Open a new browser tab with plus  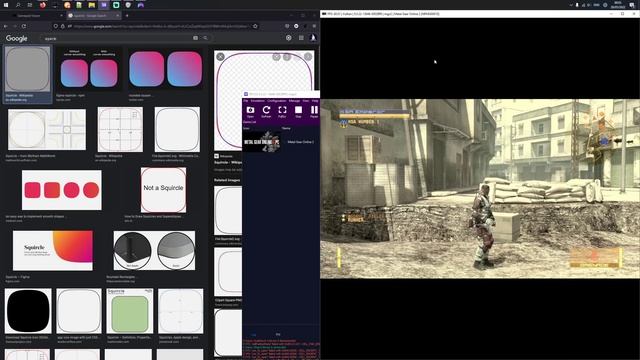coord(127,16)
